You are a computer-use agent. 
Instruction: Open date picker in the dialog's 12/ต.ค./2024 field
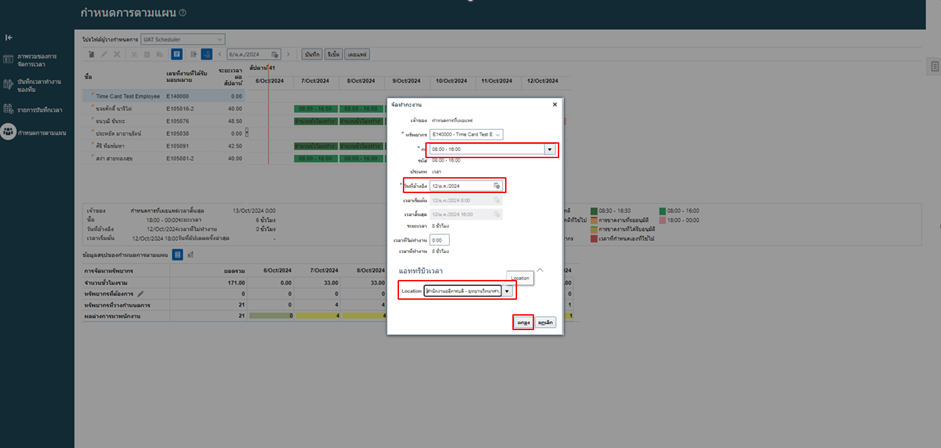[496, 186]
